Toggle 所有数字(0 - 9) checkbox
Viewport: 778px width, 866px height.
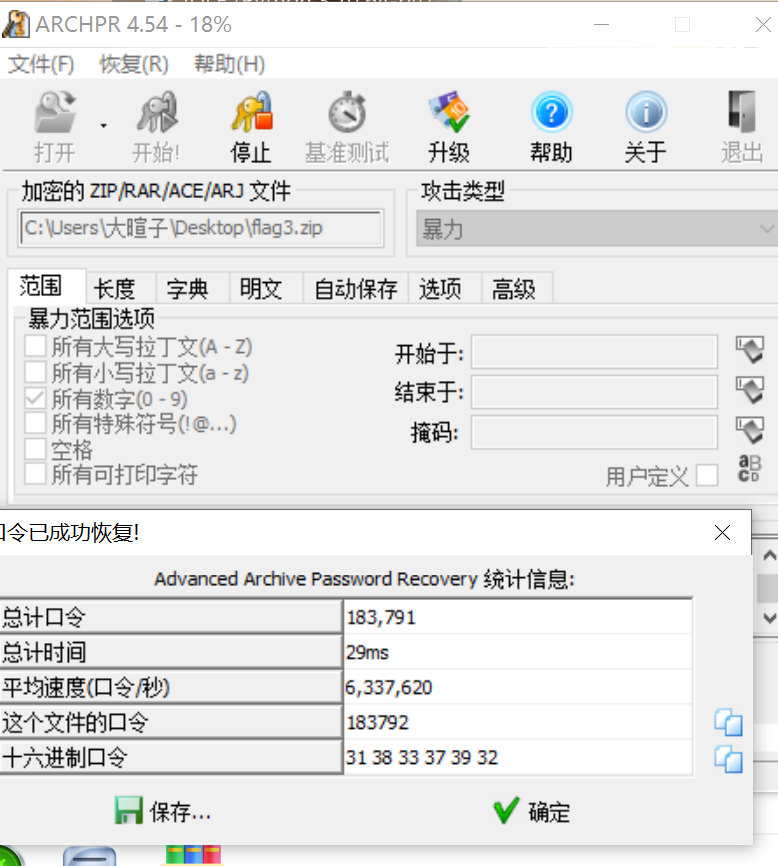click(x=35, y=398)
